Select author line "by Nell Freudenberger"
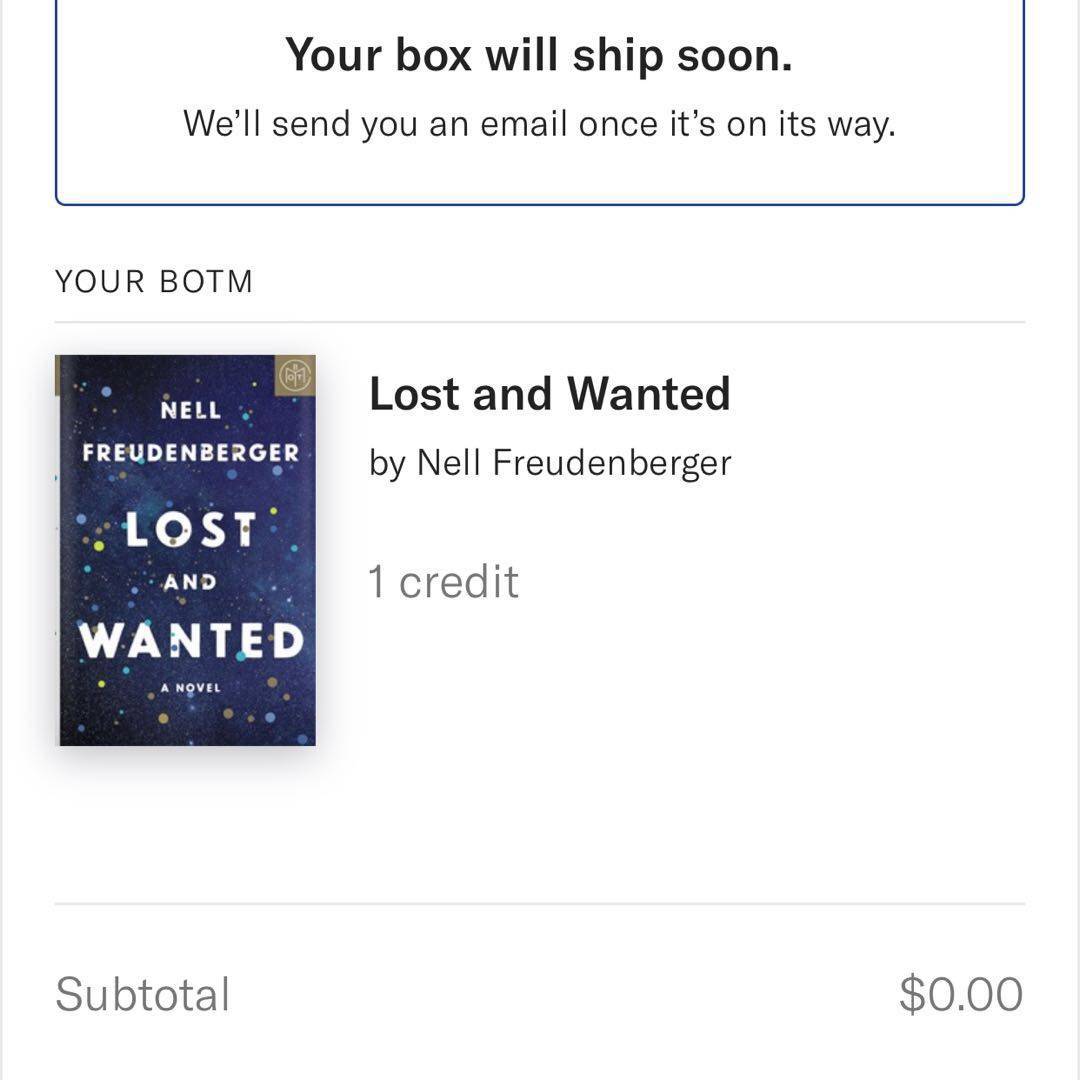 [550, 463]
